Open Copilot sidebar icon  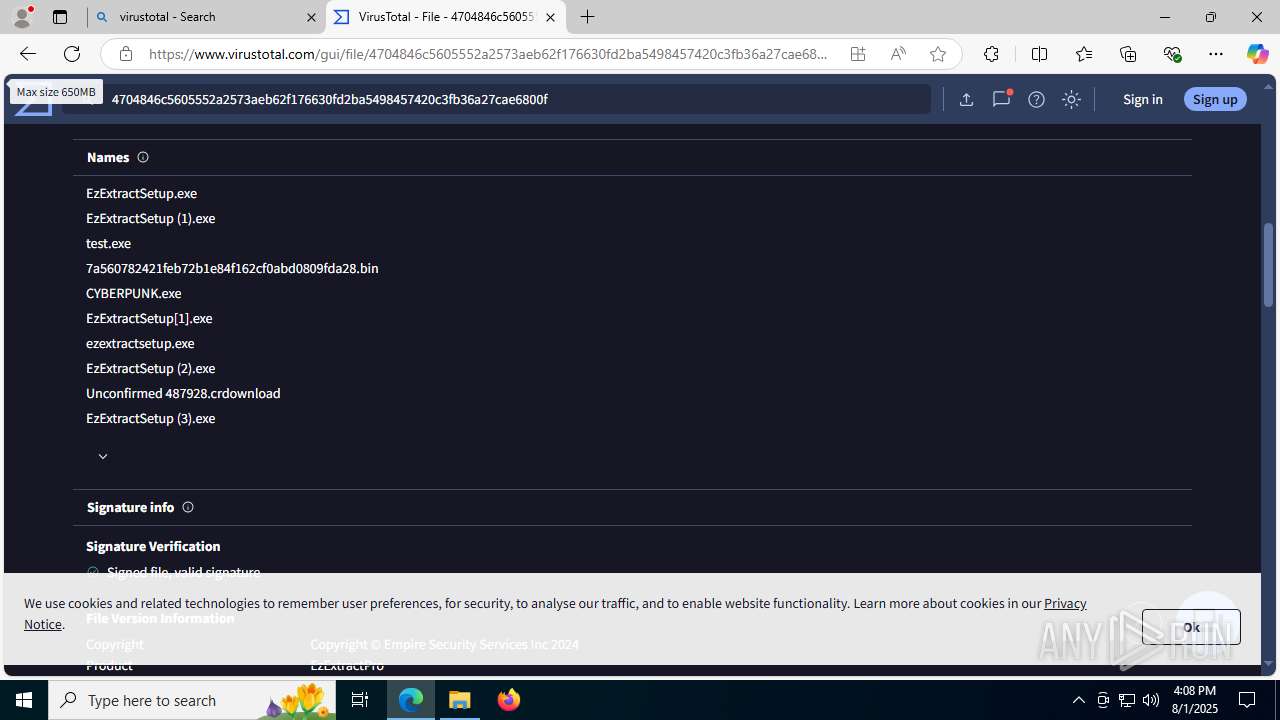click(1257, 54)
